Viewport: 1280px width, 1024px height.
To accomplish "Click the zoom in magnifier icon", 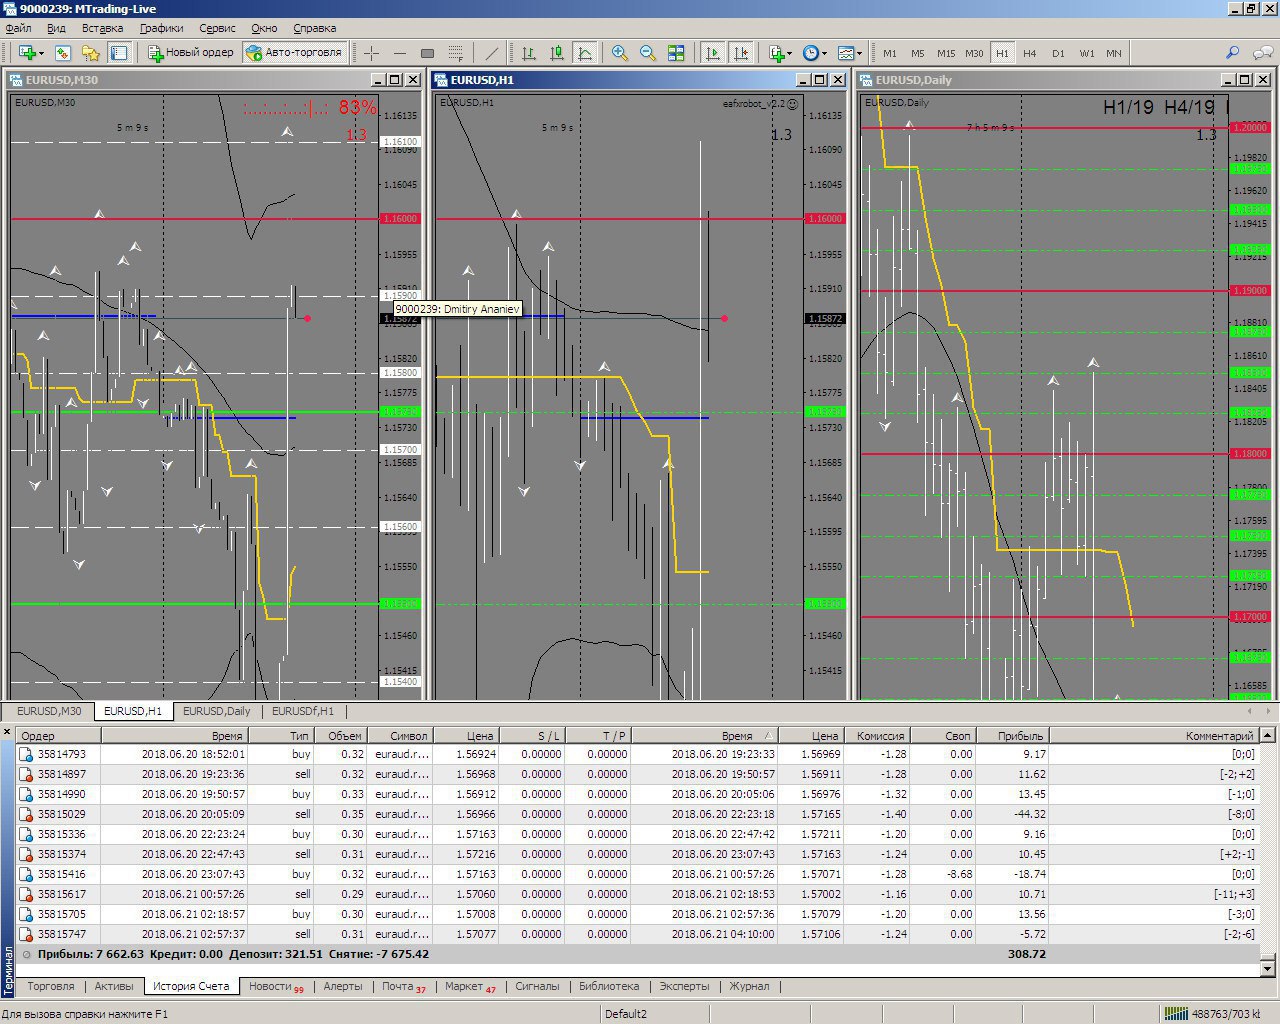I will [620, 53].
